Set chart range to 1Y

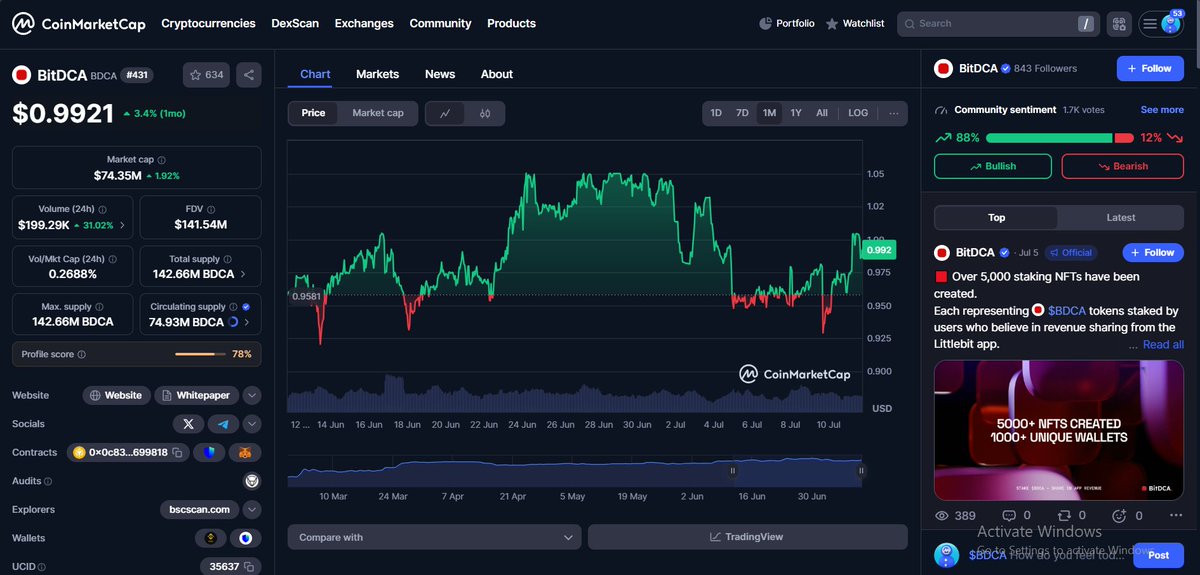coord(796,113)
